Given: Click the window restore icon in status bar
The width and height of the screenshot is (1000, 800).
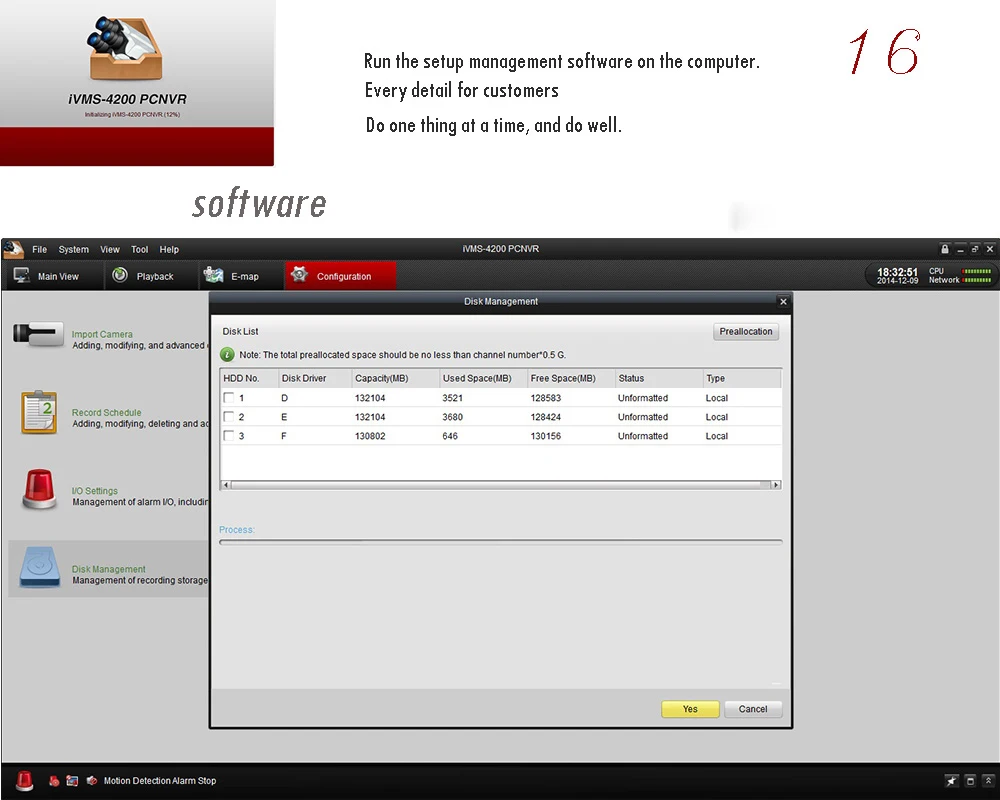Looking at the screenshot, I should pyautogui.click(x=970, y=781).
